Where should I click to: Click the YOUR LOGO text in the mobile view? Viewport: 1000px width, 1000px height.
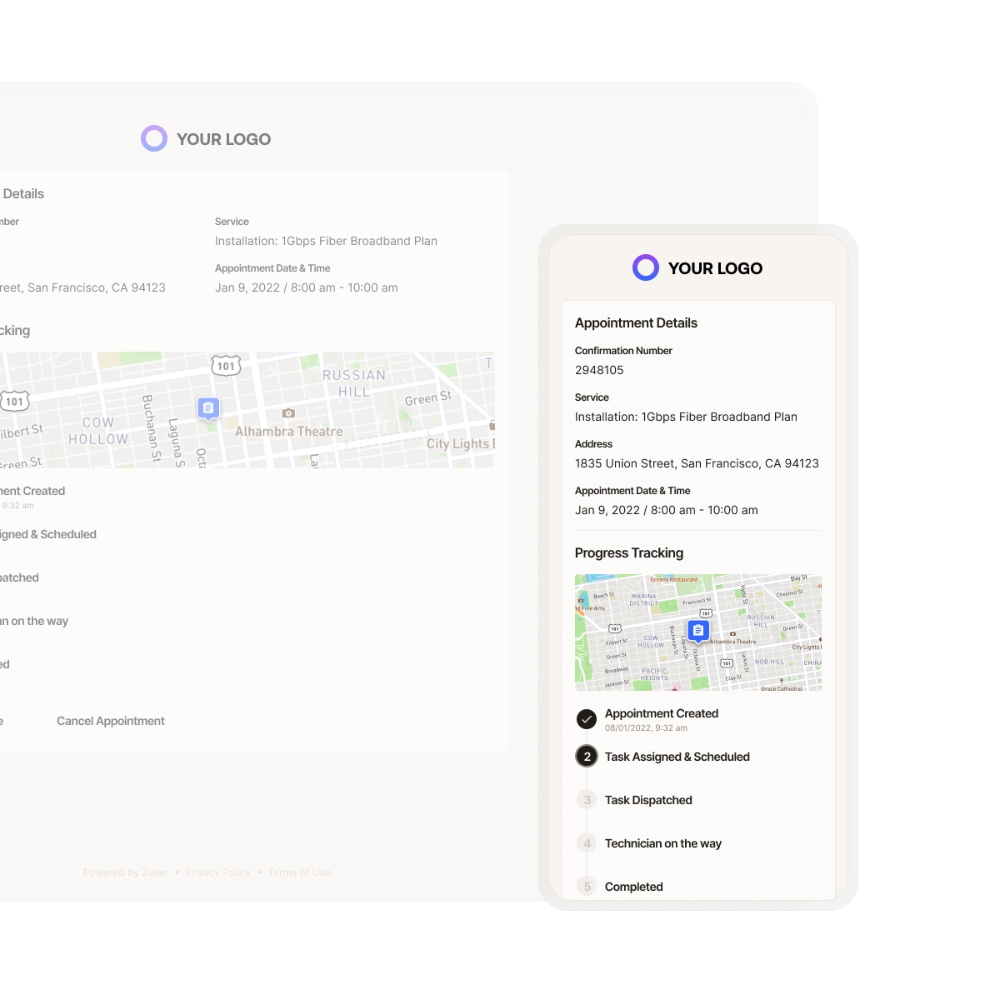pyautogui.click(x=715, y=268)
